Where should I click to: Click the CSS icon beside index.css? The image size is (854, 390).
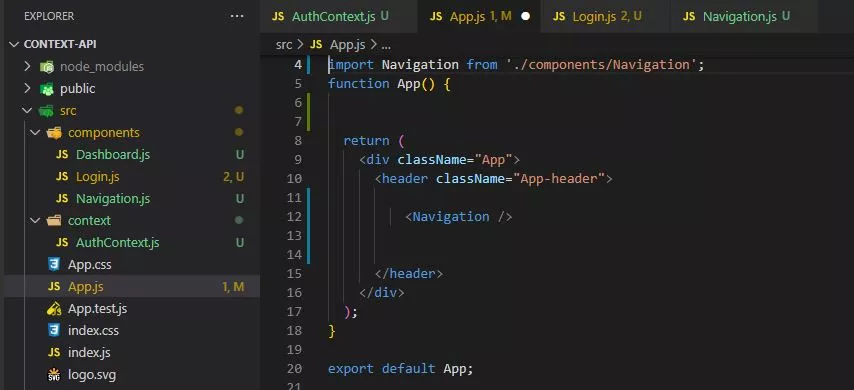(54, 331)
